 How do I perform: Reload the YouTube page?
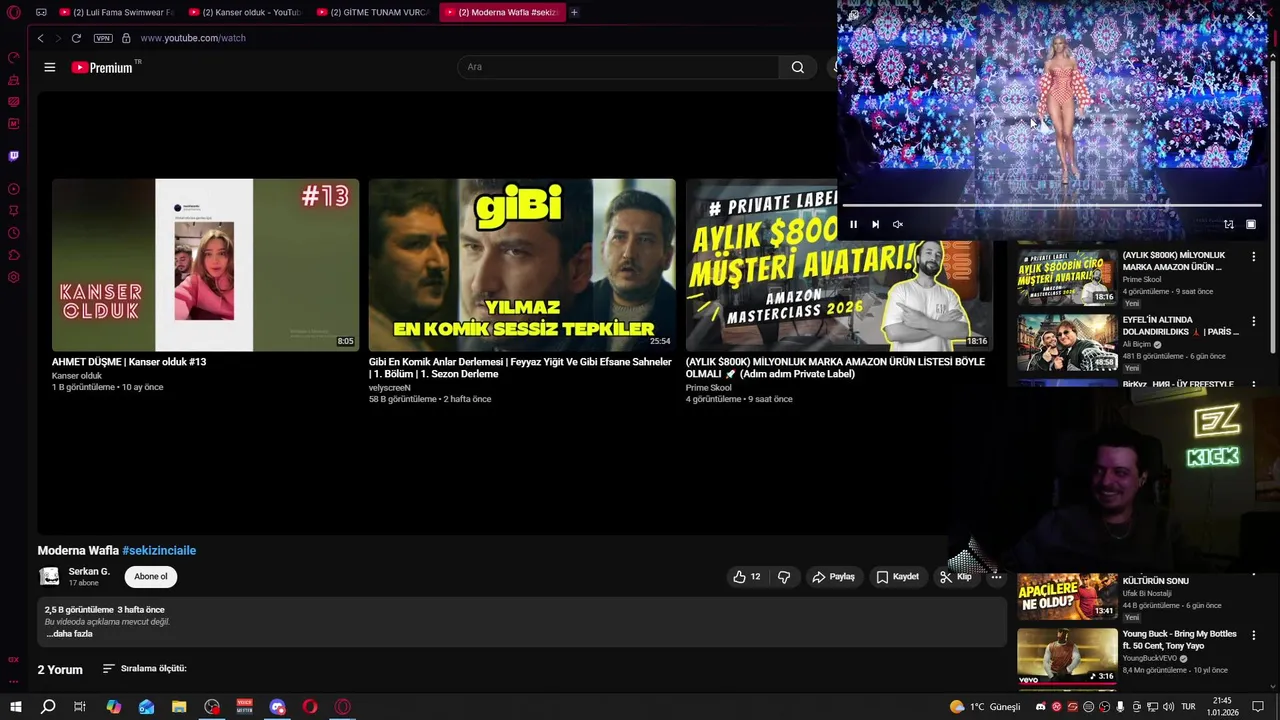point(76,38)
